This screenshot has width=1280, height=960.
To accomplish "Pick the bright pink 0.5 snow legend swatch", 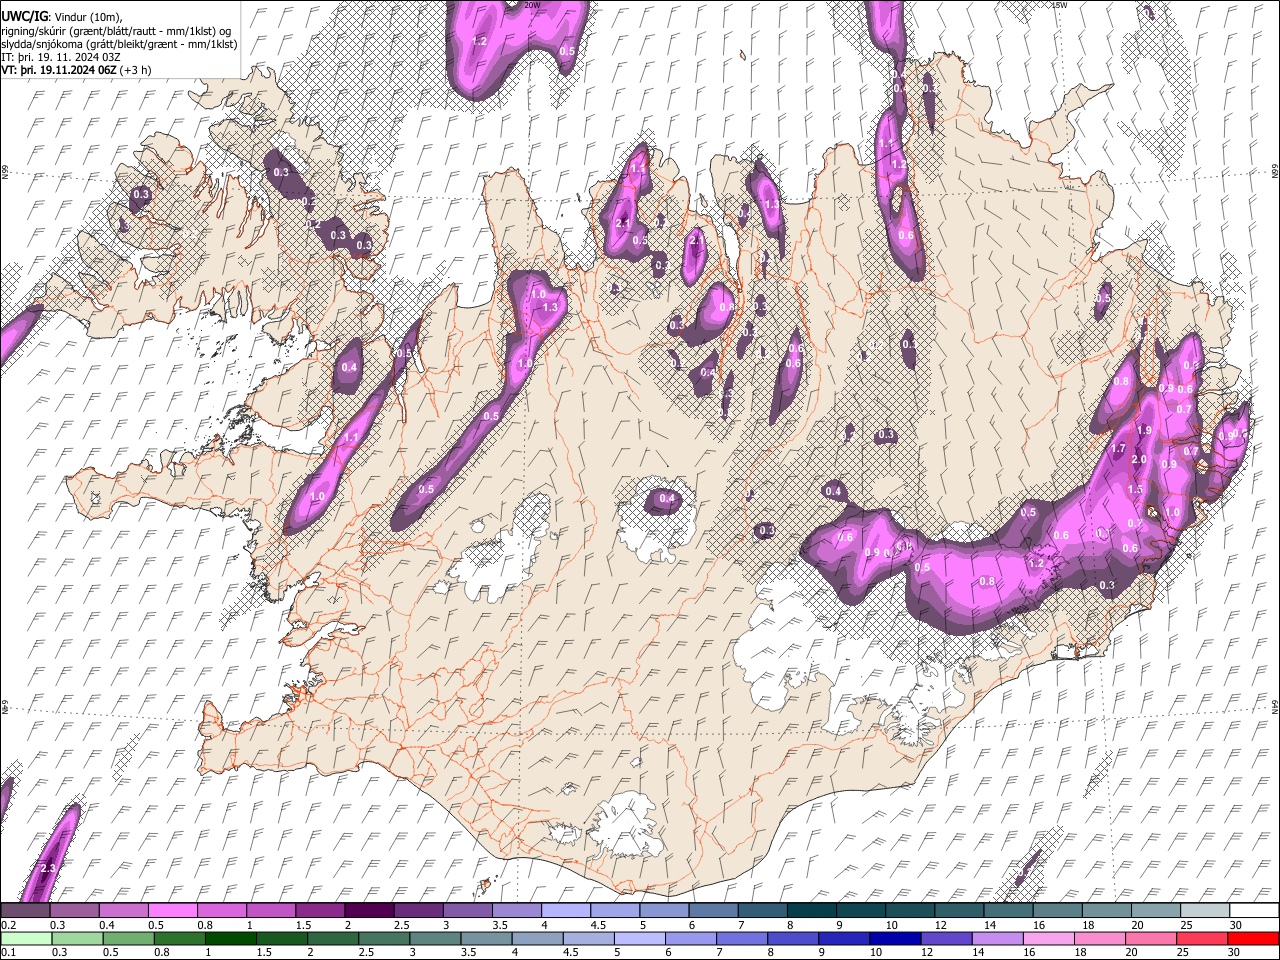I will (172, 910).
